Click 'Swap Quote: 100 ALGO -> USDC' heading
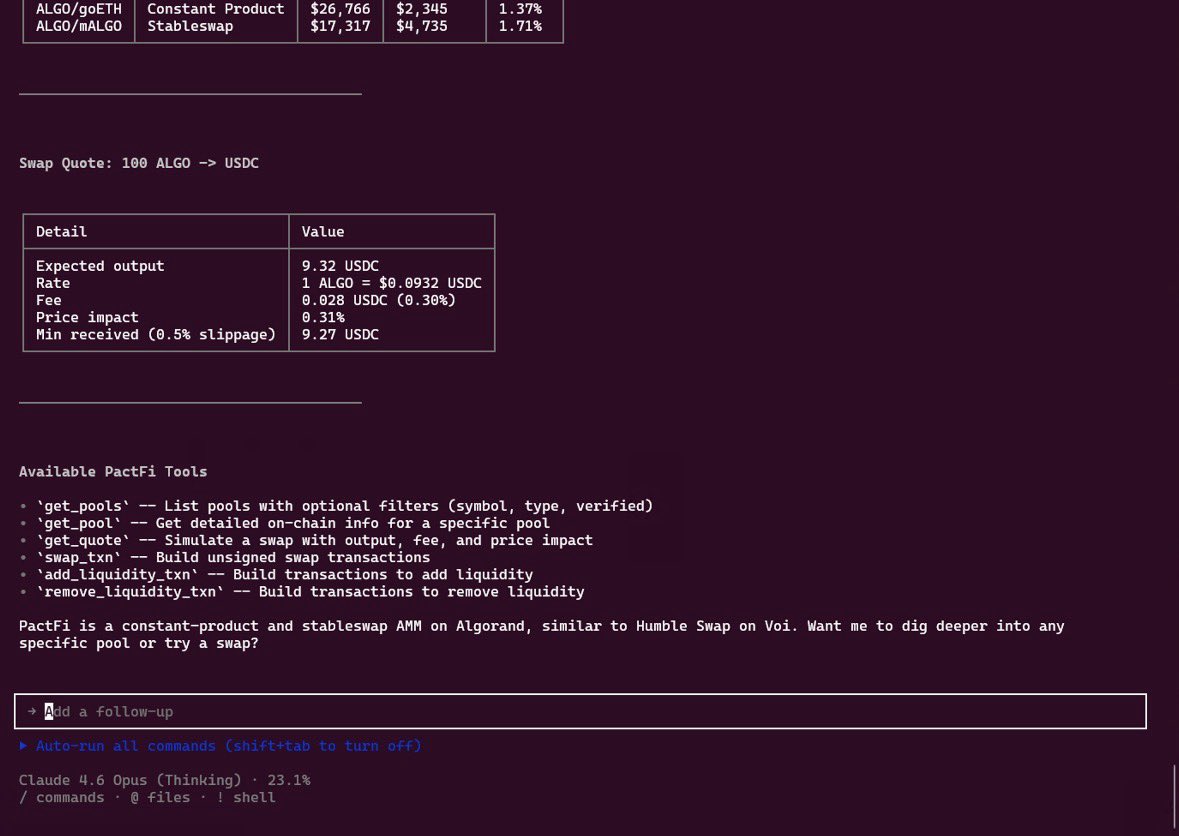The image size is (1179, 836). (x=139, y=163)
